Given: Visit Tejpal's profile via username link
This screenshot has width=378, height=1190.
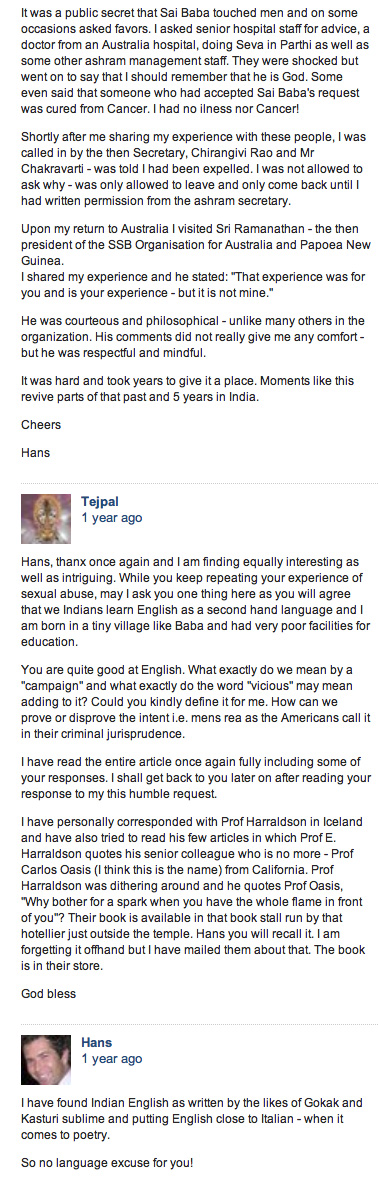Looking at the screenshot, I should tap(100, 501).
